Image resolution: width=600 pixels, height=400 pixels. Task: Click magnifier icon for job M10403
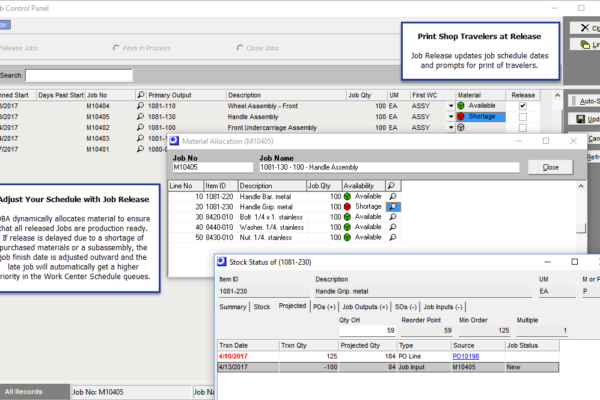click(140, 138)
